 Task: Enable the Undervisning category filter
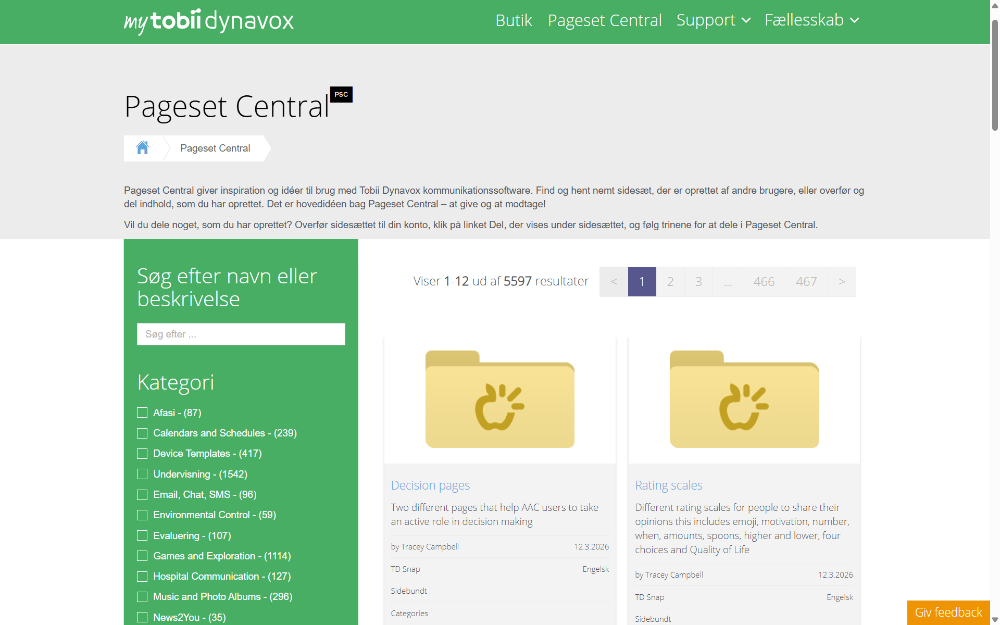point(142,474)
